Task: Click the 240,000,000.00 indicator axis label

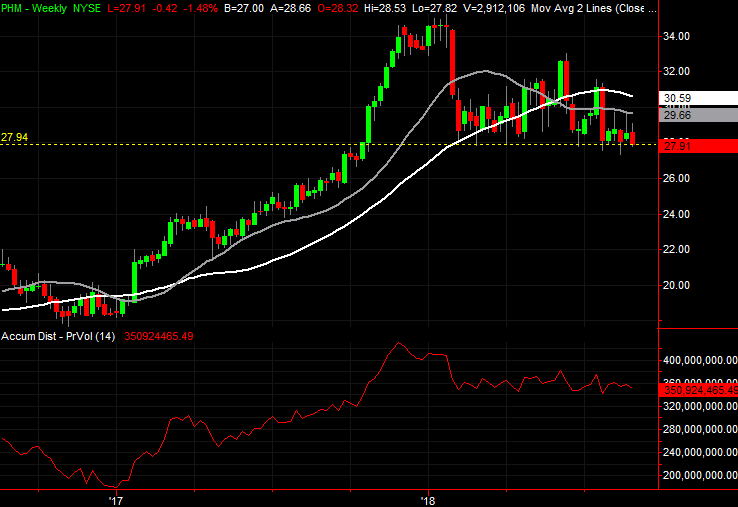Action: click(700, 452)
